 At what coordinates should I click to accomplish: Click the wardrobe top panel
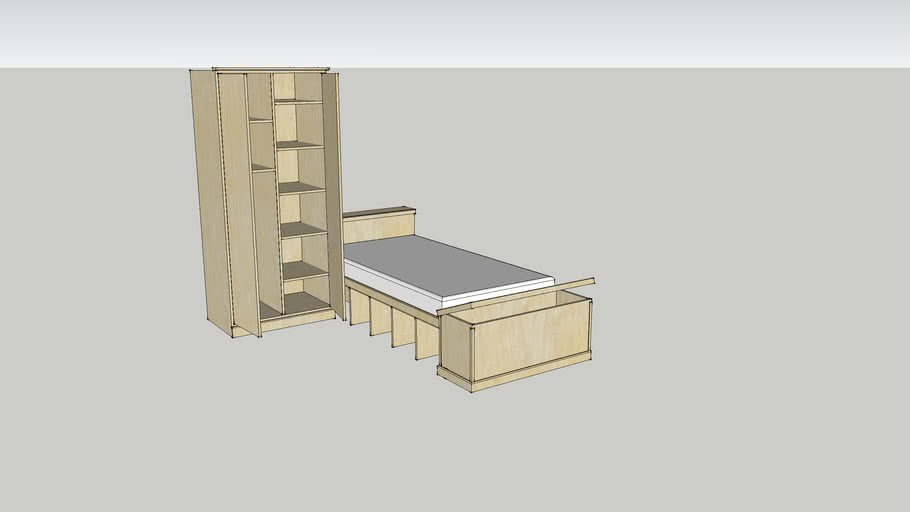pyautogui.click(x=270, y=69)
